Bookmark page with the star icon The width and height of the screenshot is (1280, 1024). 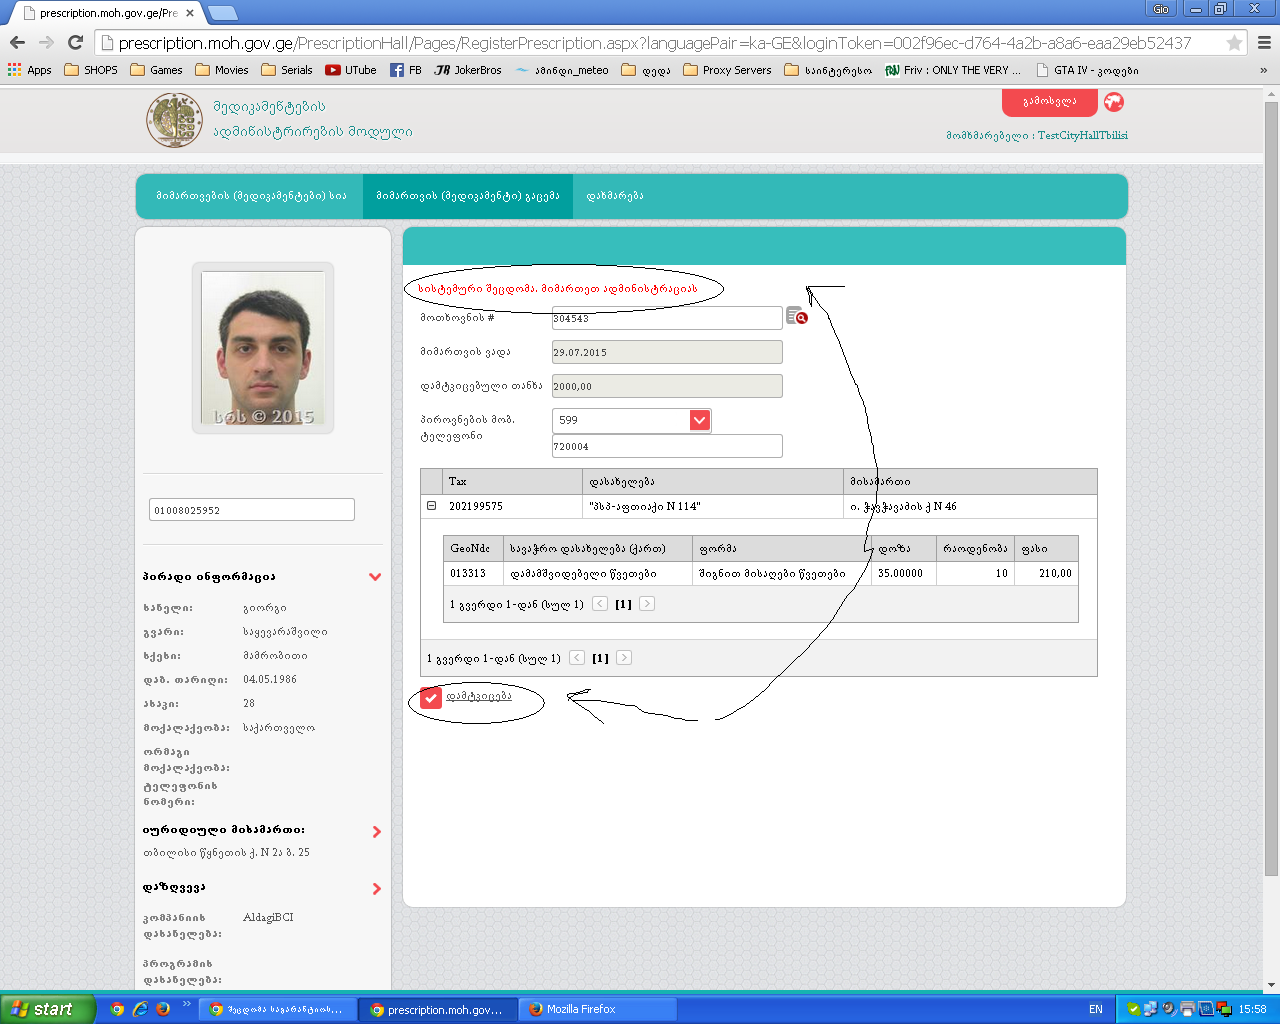click(1234, 43)
